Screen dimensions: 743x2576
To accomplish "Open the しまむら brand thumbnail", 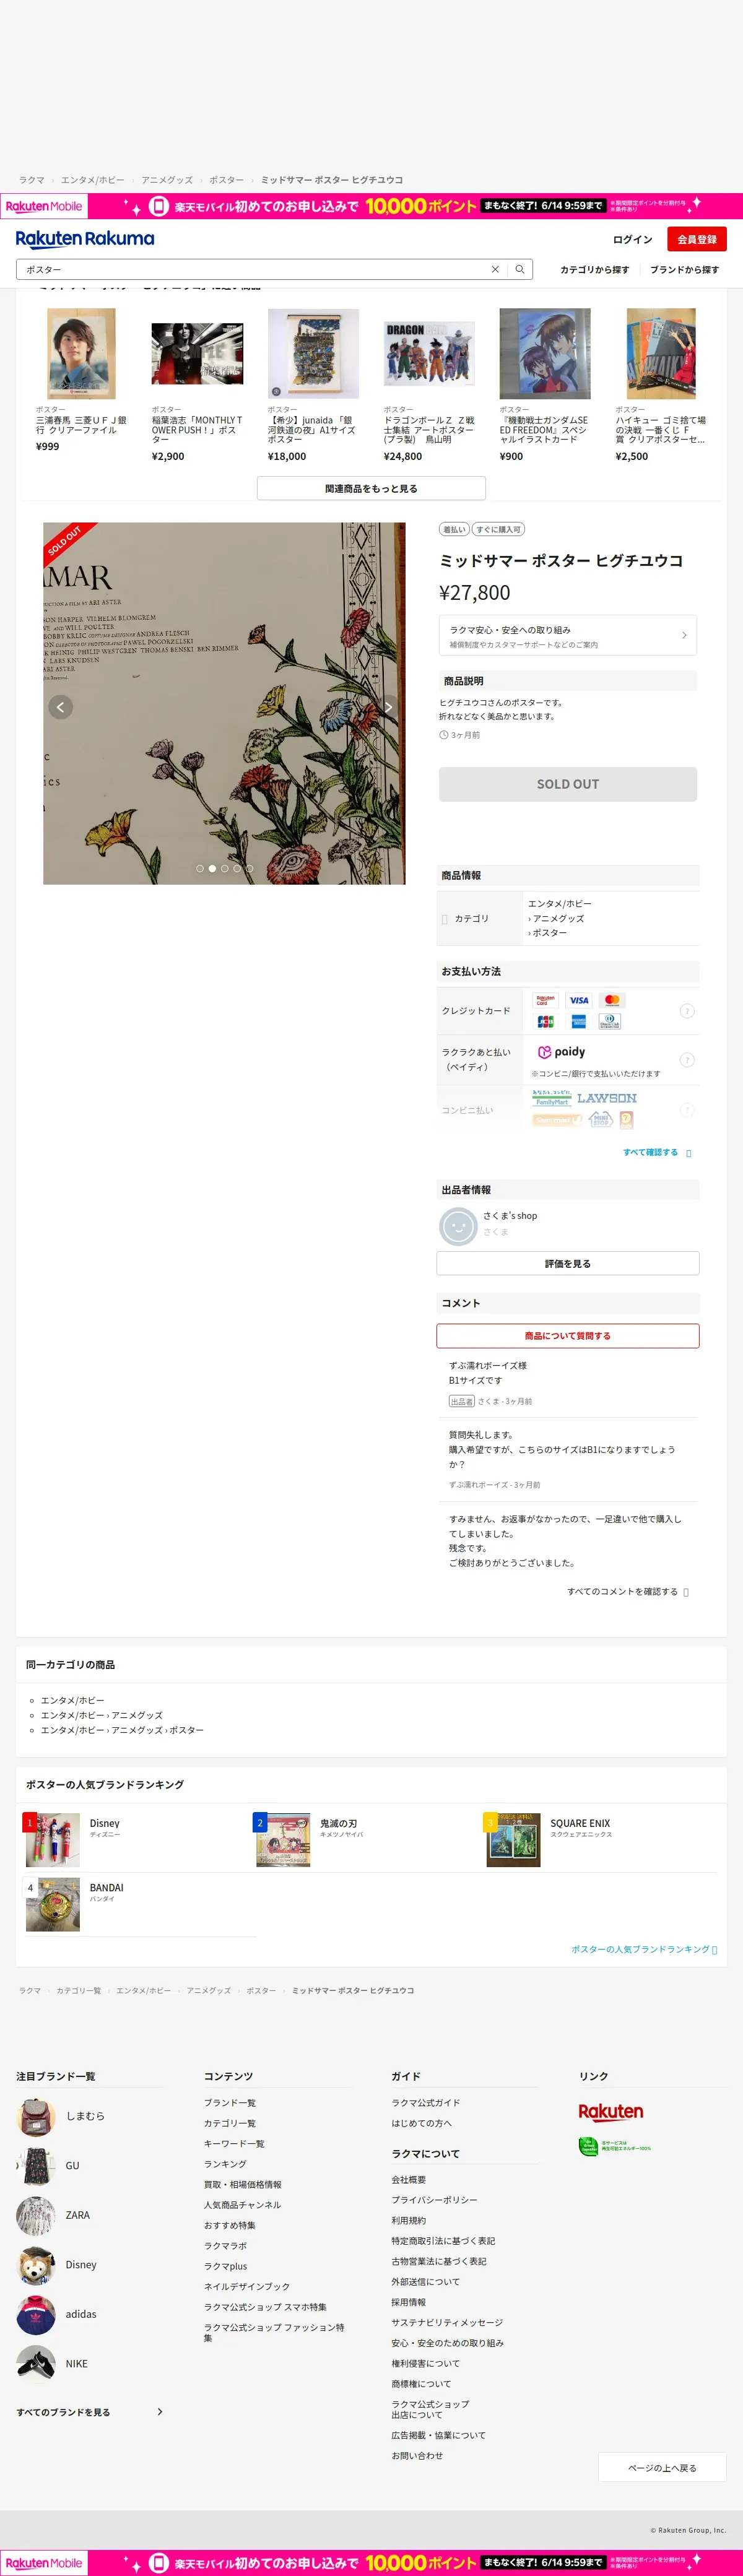I will point(36,2117).
